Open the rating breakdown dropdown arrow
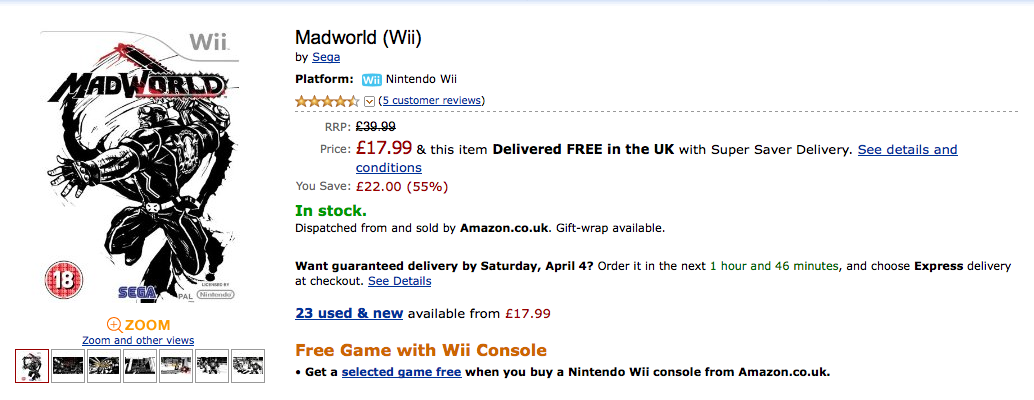The width and height of the screenshot is (1034, 400). coord(370,101)
